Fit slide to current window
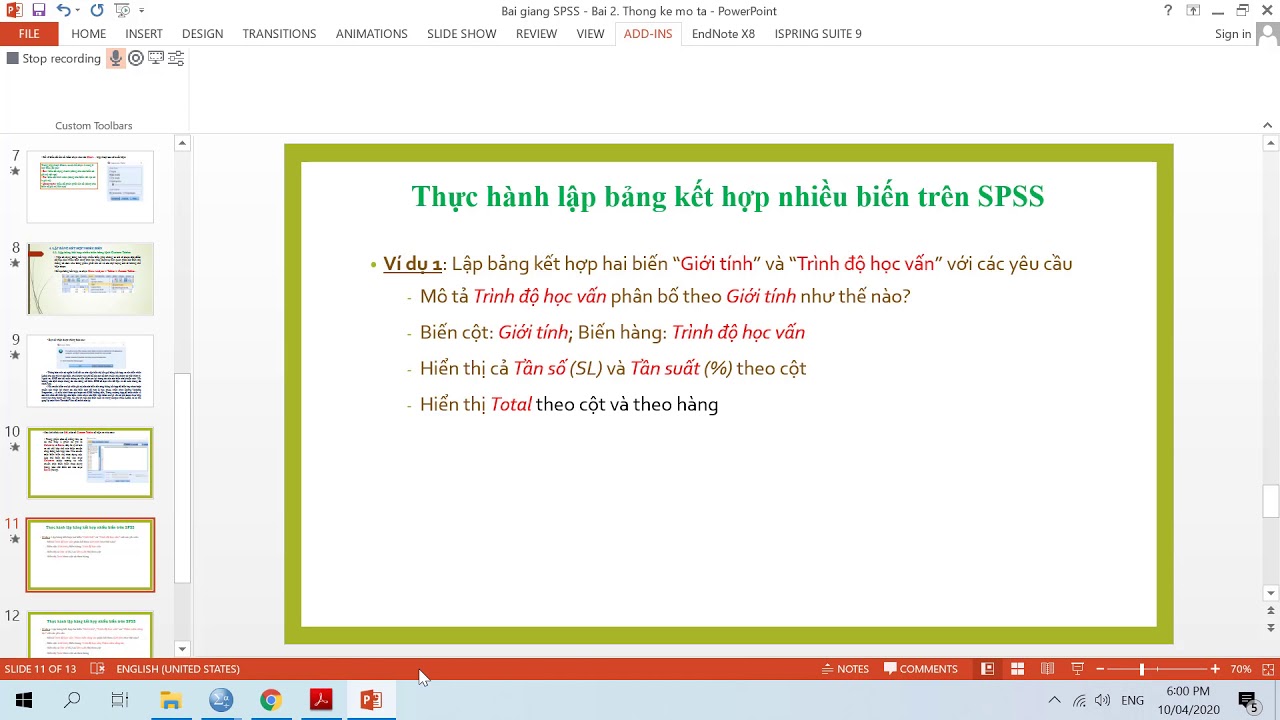 click(x=1268, y=669)
